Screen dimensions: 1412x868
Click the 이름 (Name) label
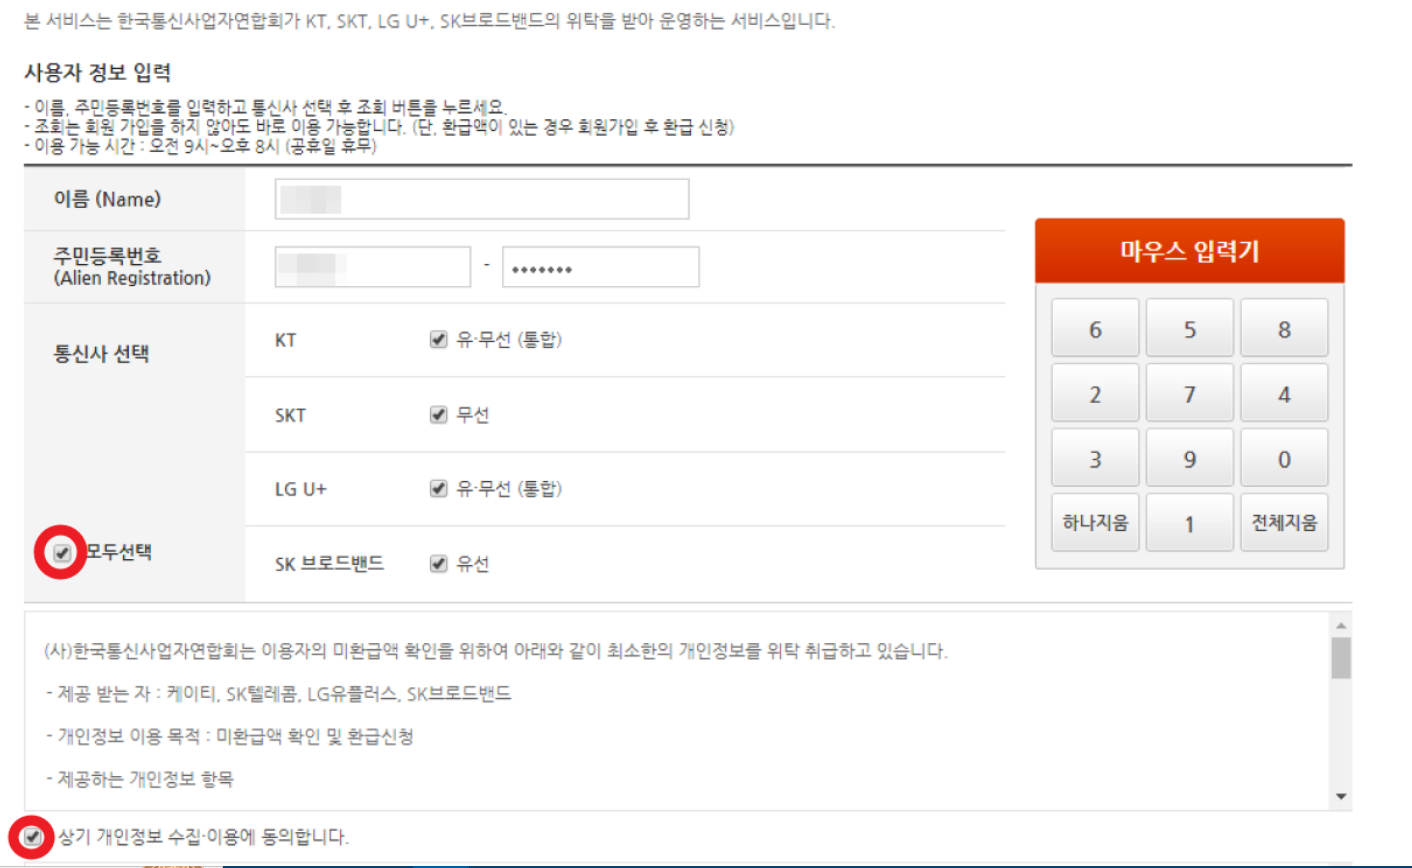click(107, 199)
